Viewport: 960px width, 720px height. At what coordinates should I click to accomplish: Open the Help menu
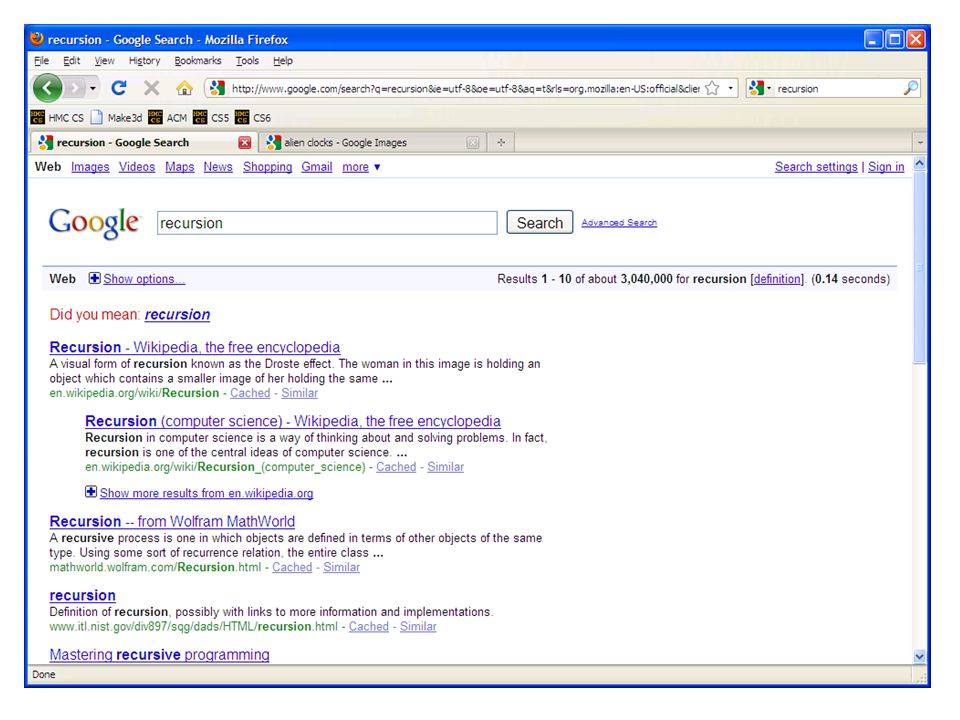point(283,61)
